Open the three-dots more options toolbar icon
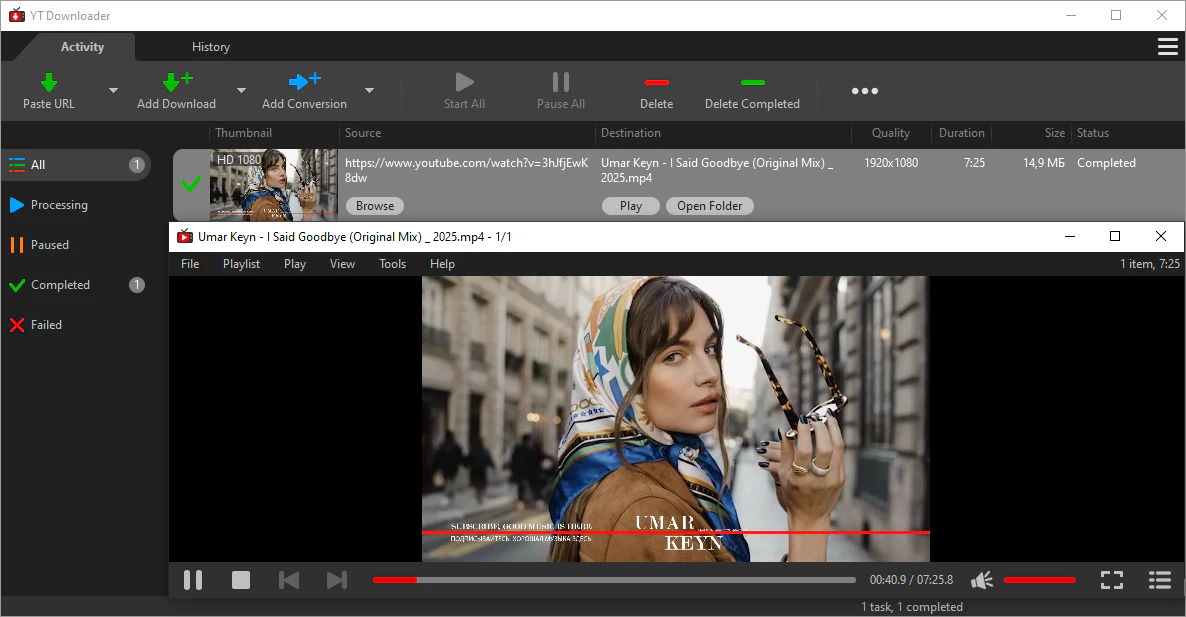This screenshot has width=1186, height=617. (x=864, y=91)
